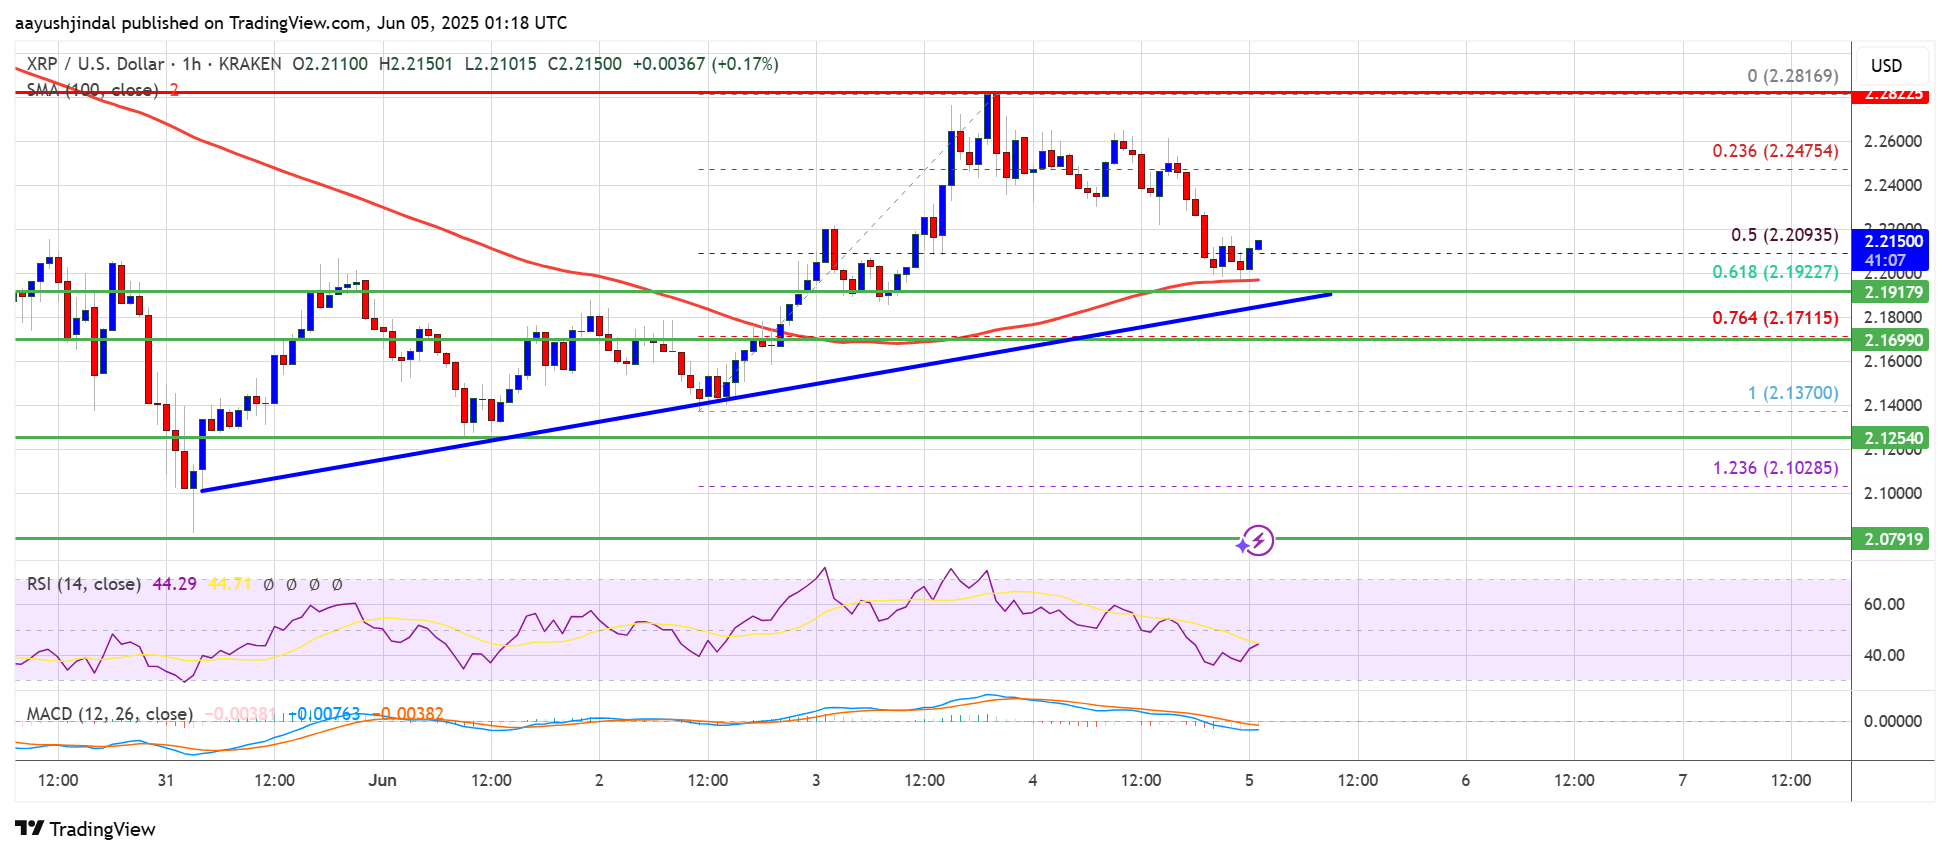1950x855 pixels.
Task: Click the 0.5 (2.20935) Fibonacci label
Action: [1784, 235]
